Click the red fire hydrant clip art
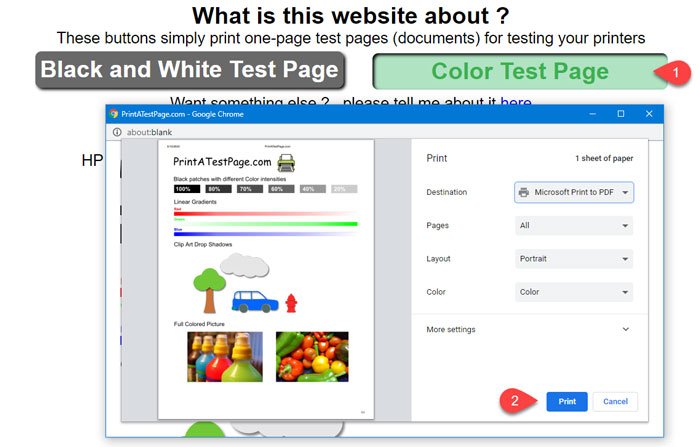 point(291,302)
